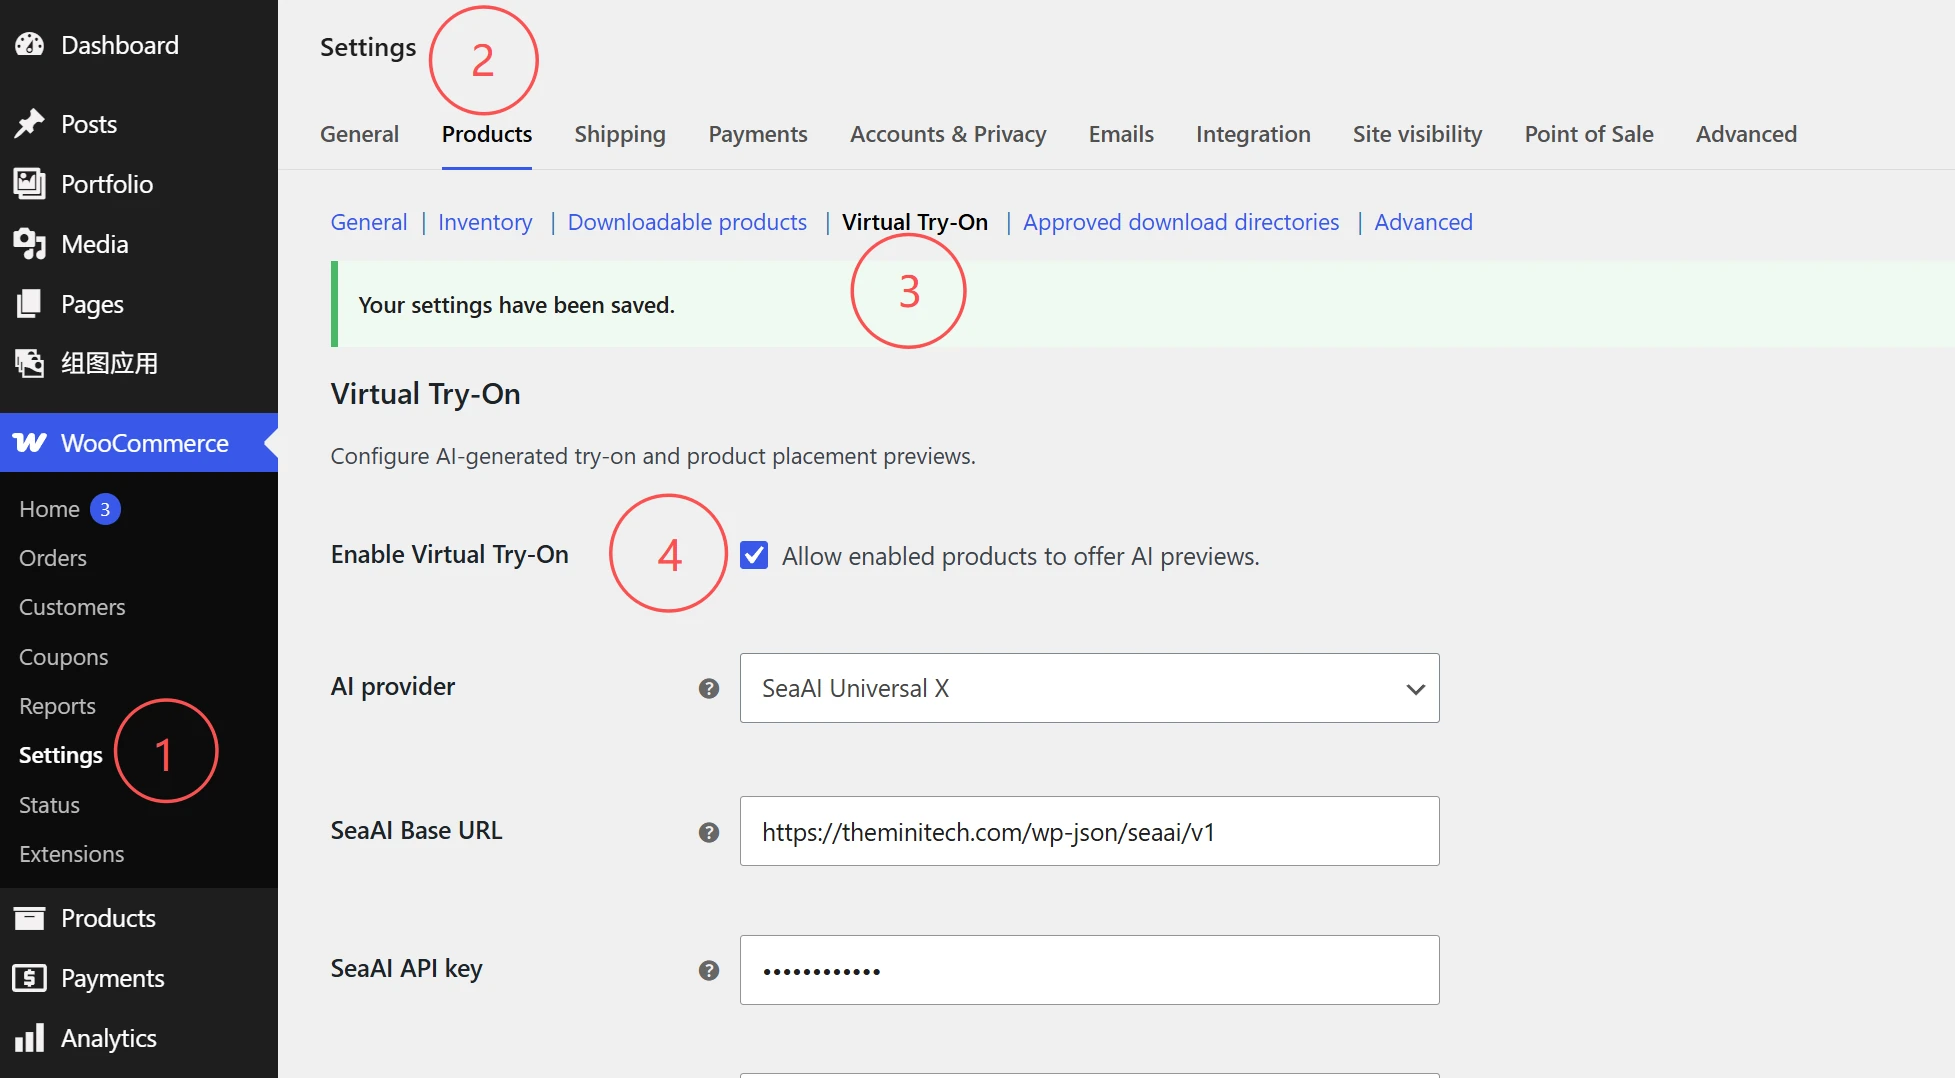Click the Media library icon
Viewport: 1955px width, 1078px height.
30,244
